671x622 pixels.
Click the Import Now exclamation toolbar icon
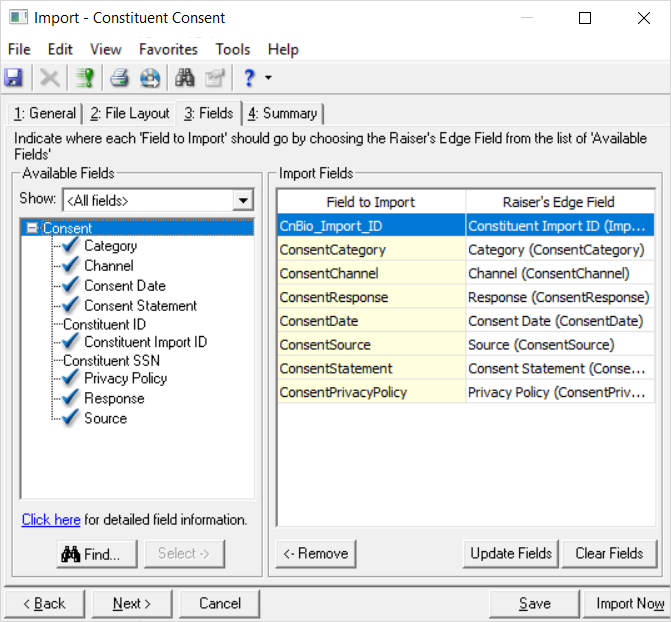85,77
